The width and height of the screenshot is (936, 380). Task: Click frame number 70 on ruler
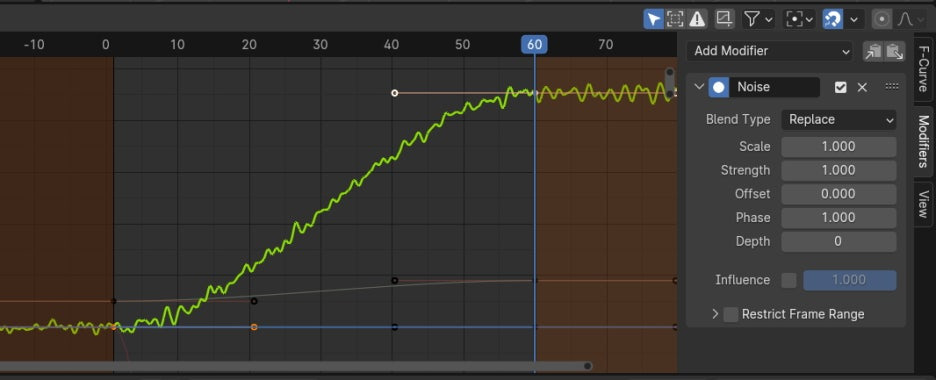point(606,44)
